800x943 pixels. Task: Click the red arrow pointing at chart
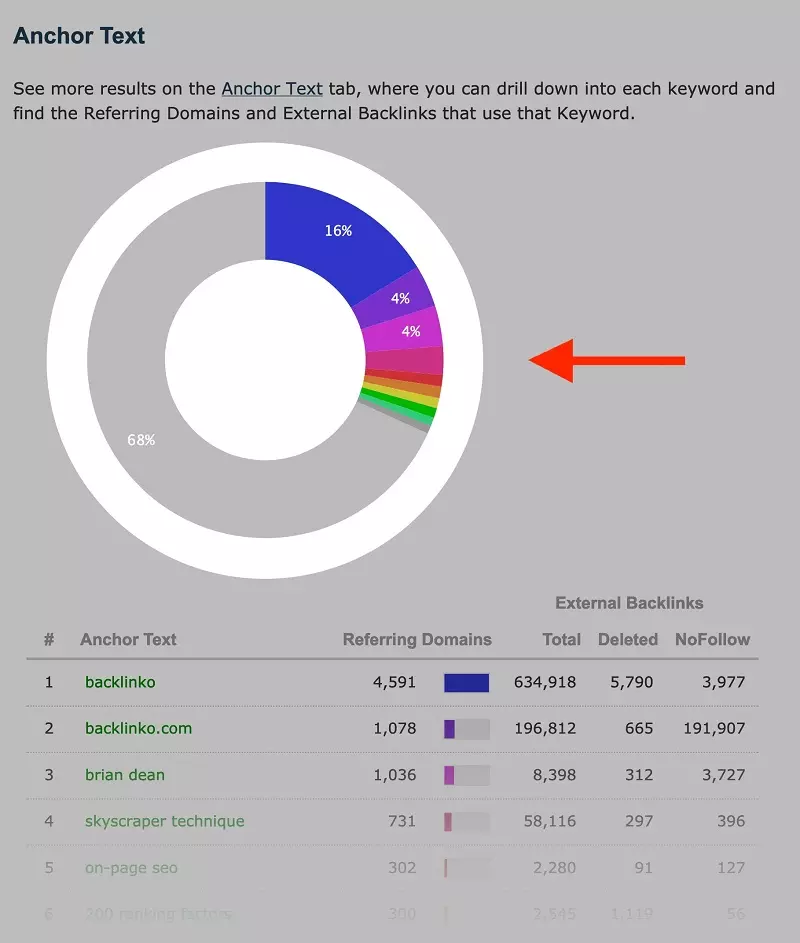[607, 360]
